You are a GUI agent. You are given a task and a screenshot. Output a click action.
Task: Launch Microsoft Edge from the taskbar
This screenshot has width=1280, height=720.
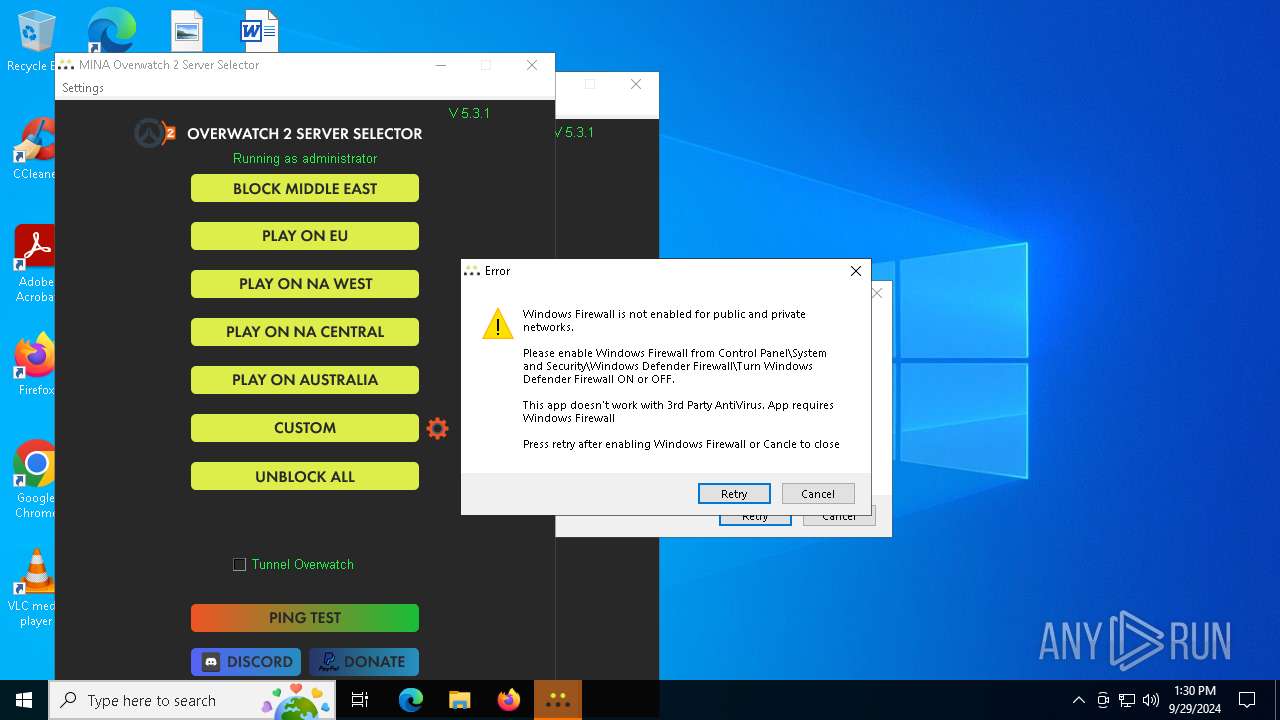coord(411,700)
